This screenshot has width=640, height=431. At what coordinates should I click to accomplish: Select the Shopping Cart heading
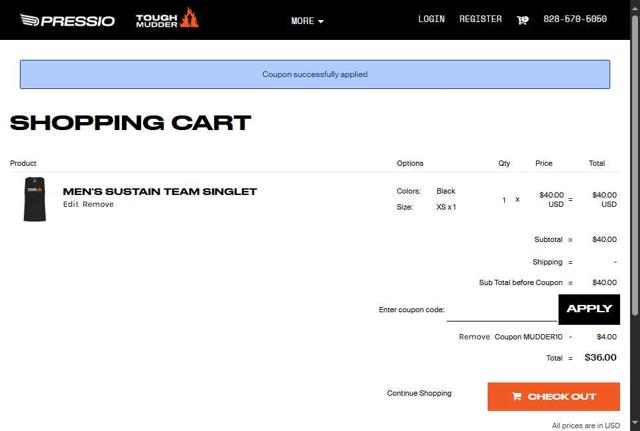pos(131,122)
